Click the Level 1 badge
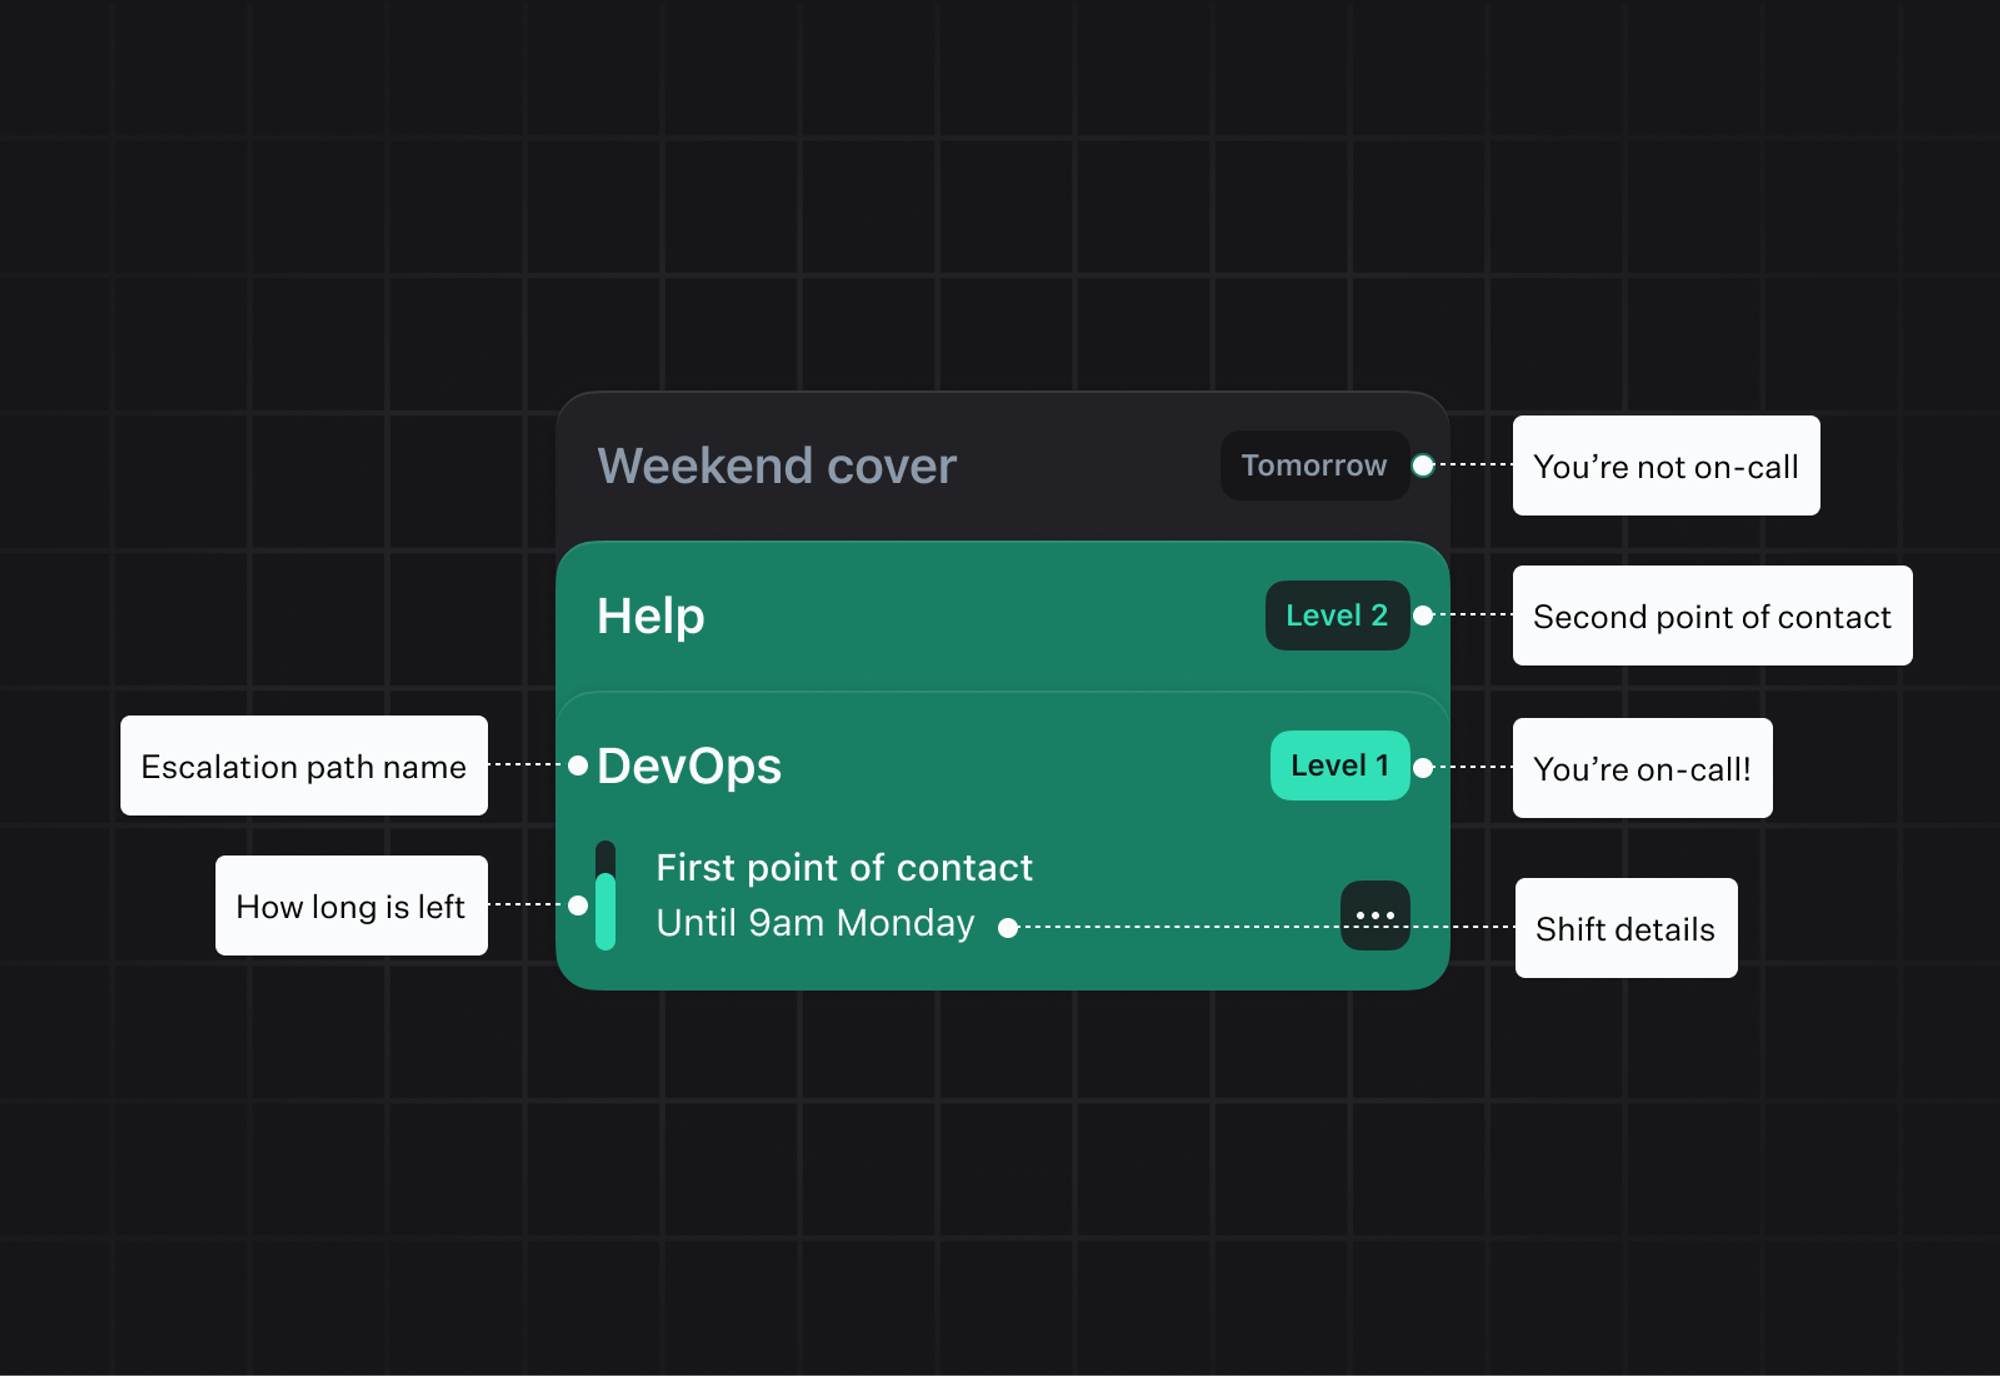The height and width of the screenshot is (1376, 2000). (x=1339, y=766)
